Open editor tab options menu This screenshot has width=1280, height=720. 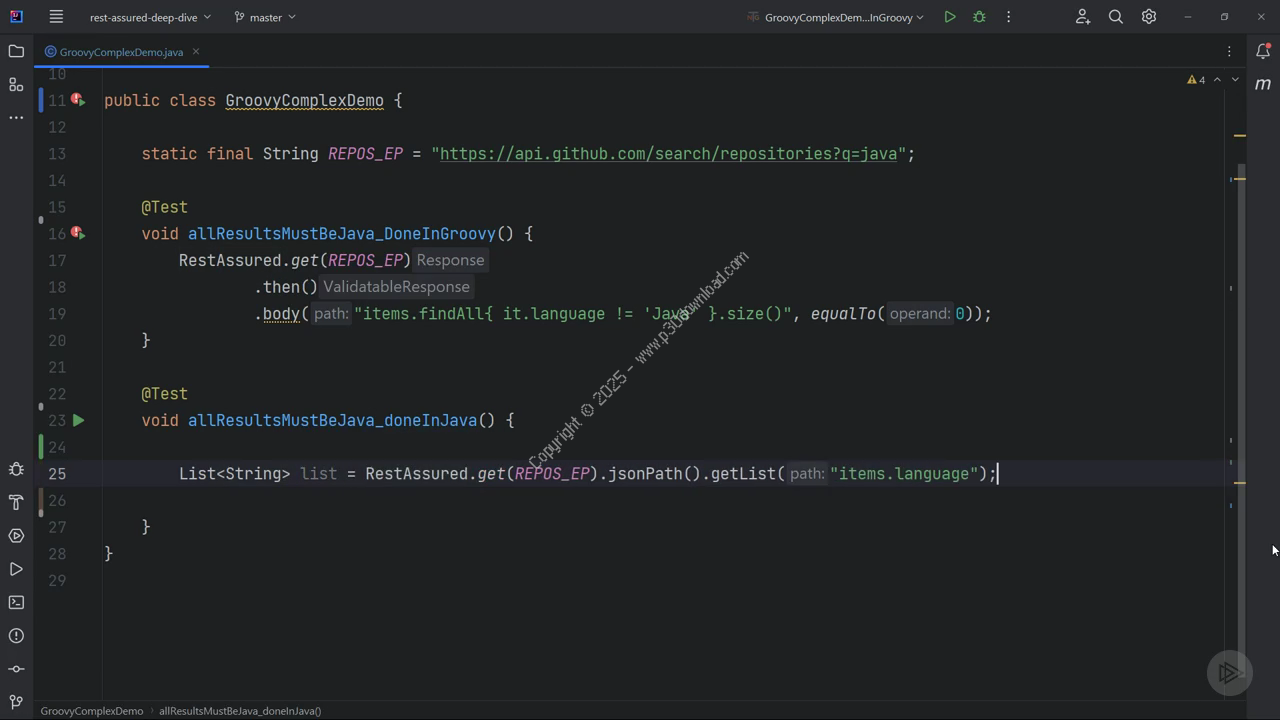click(1229, 51)
